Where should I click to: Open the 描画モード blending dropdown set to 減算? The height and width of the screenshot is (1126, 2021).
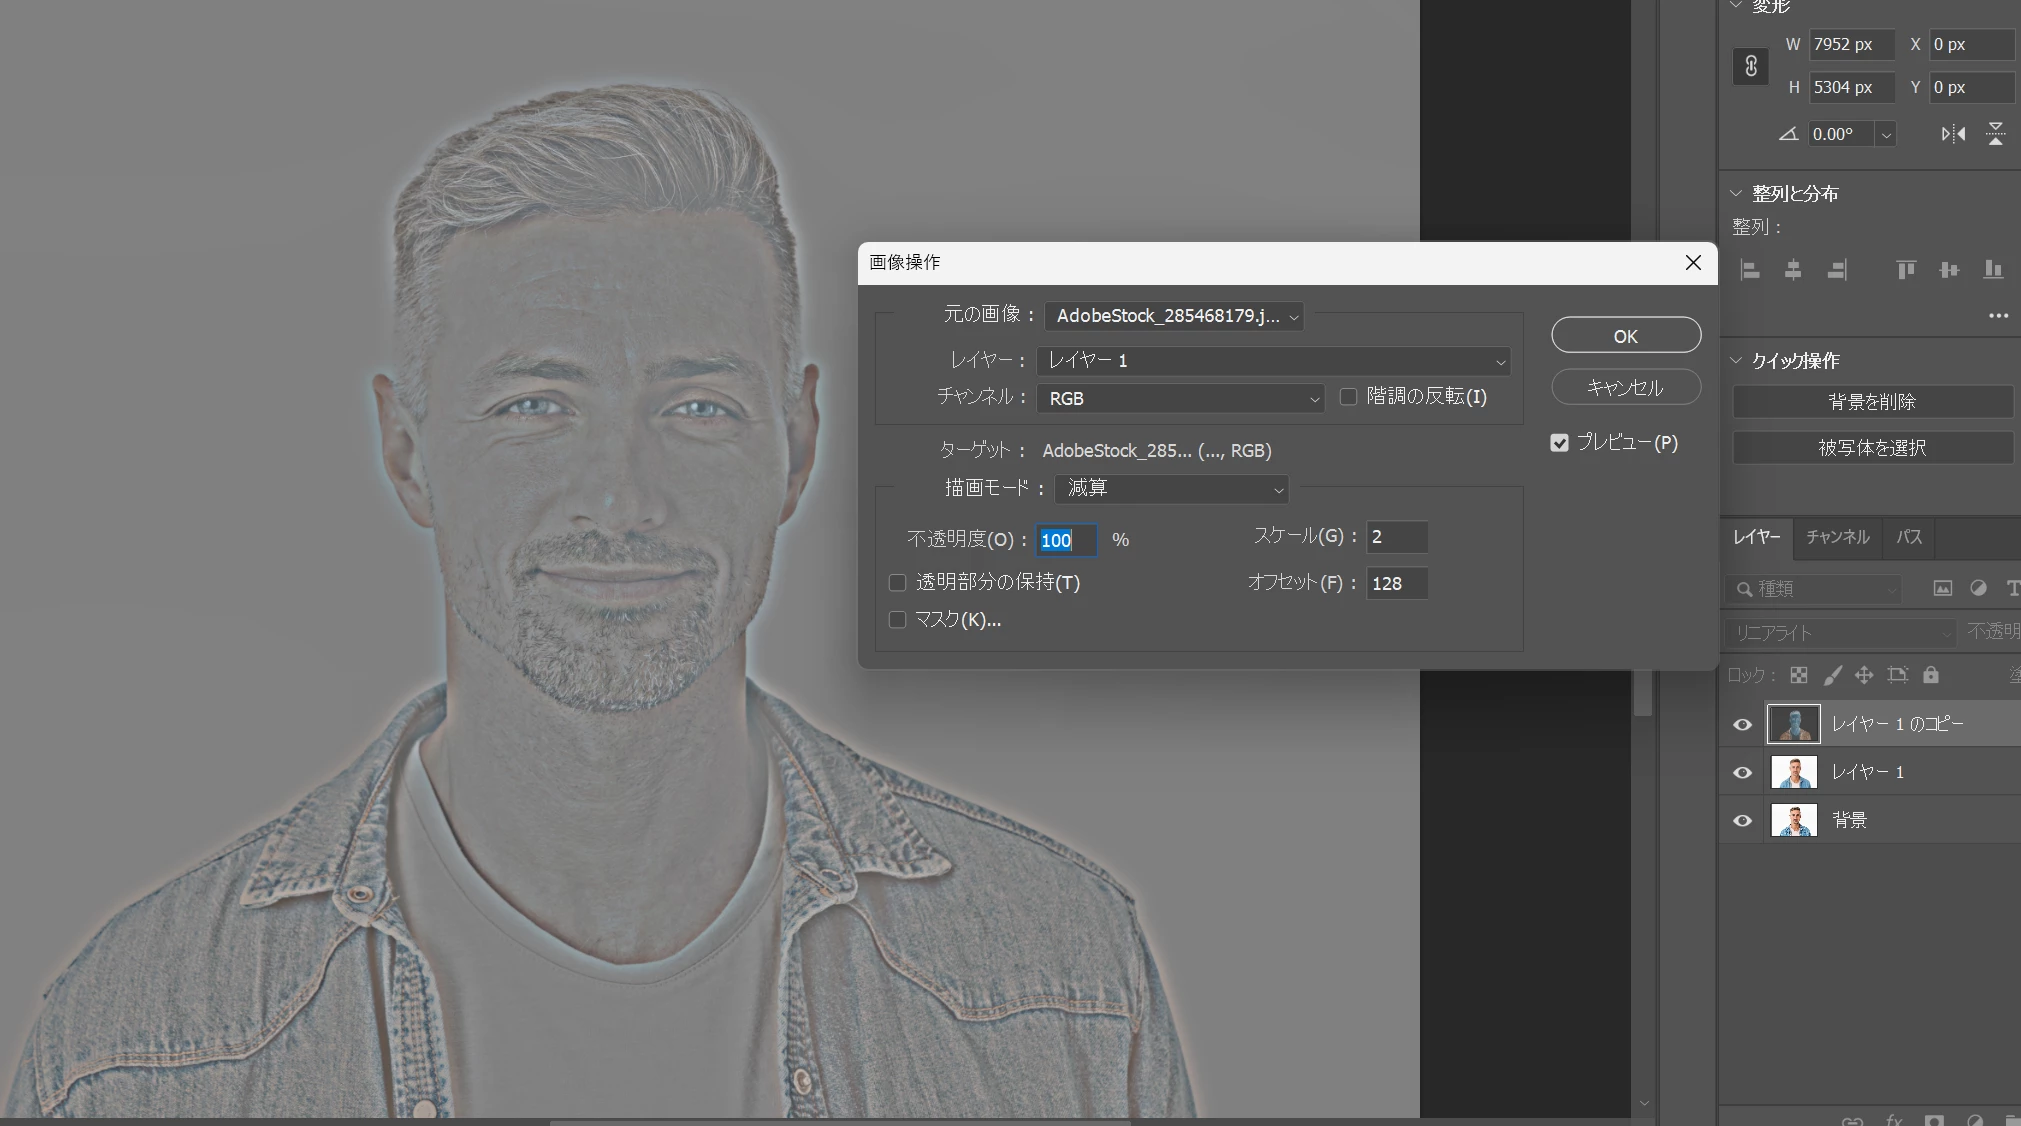coord(1171,488)
